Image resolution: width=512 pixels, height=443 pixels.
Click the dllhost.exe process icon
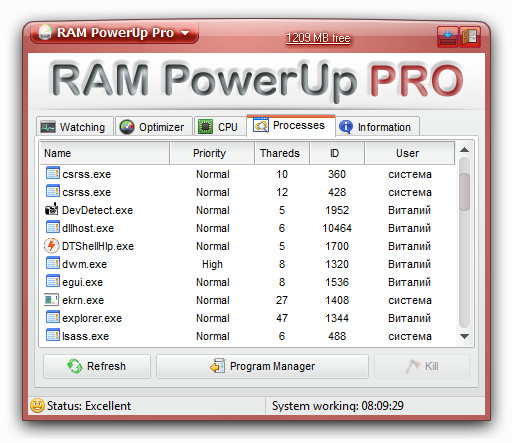(52, 227)
